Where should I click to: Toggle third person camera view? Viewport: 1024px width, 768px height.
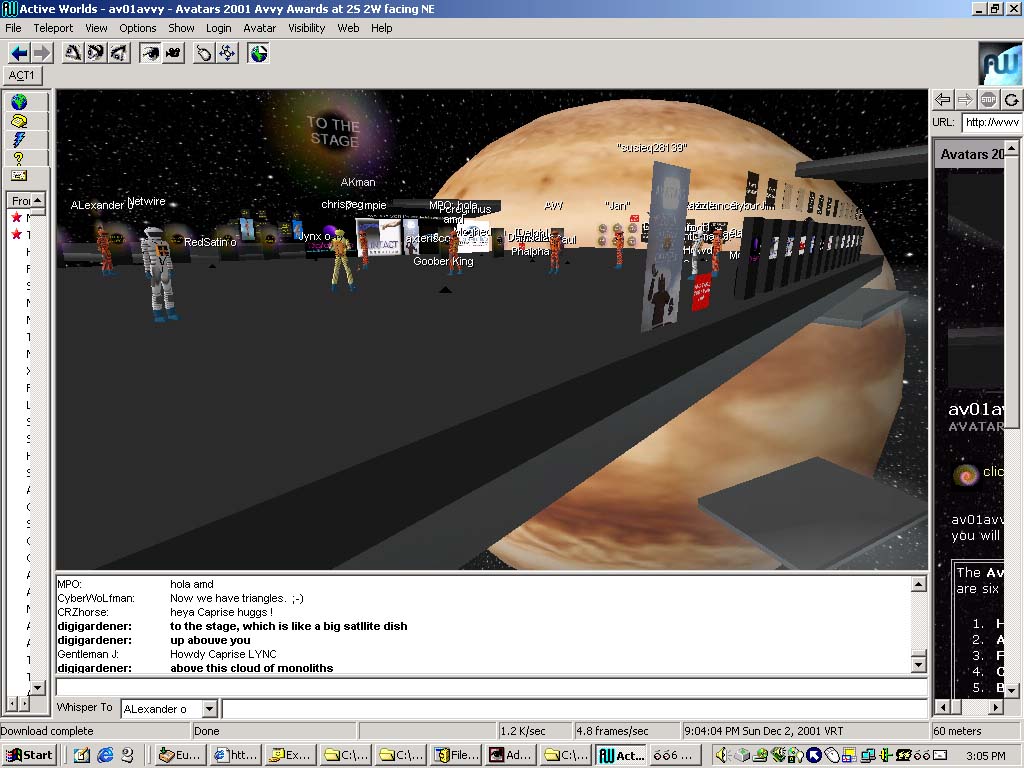click(173, 53)
